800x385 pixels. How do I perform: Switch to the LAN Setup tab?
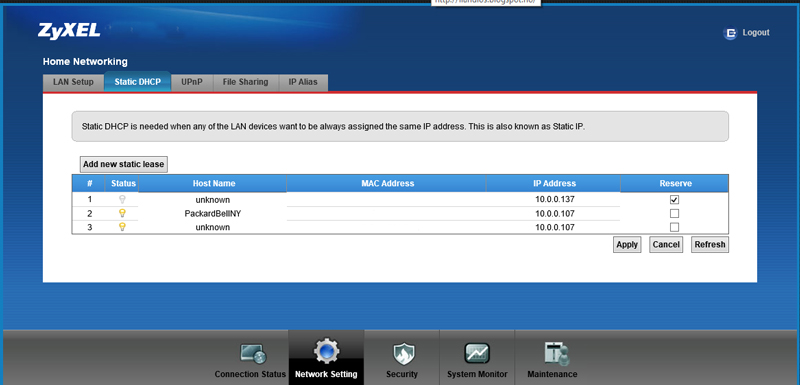[x=73, y=82]
